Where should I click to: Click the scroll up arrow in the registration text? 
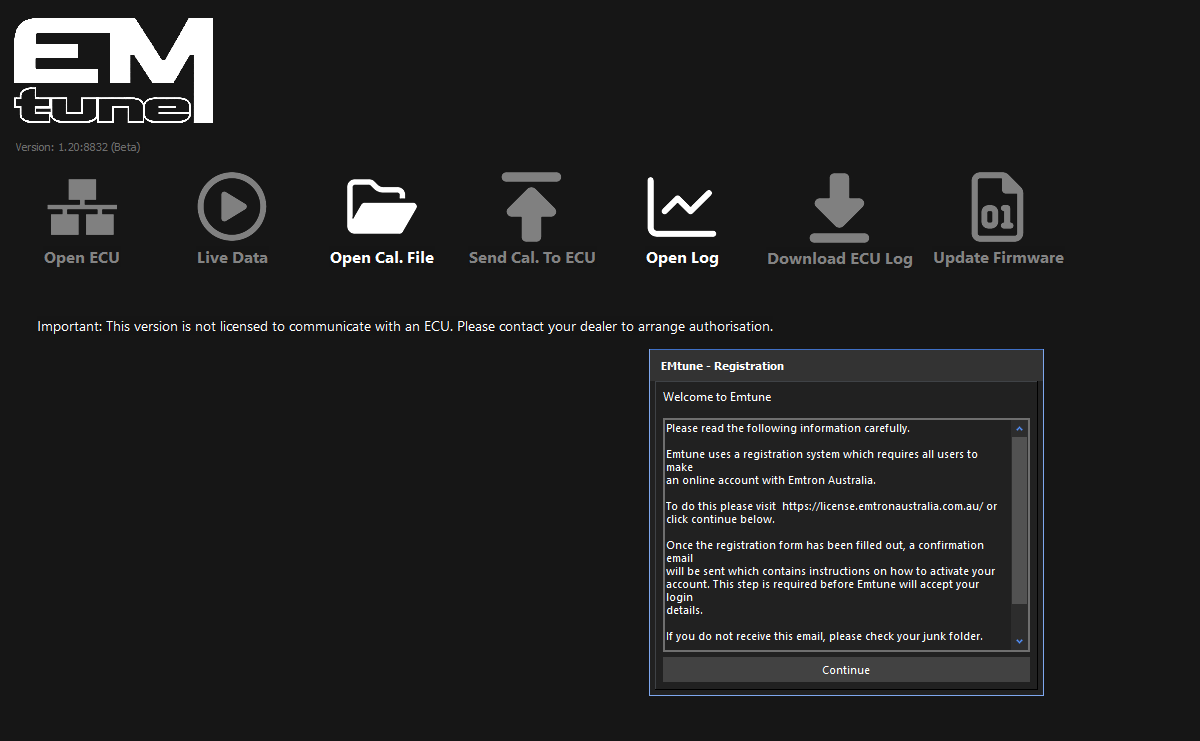[1019, 429]
